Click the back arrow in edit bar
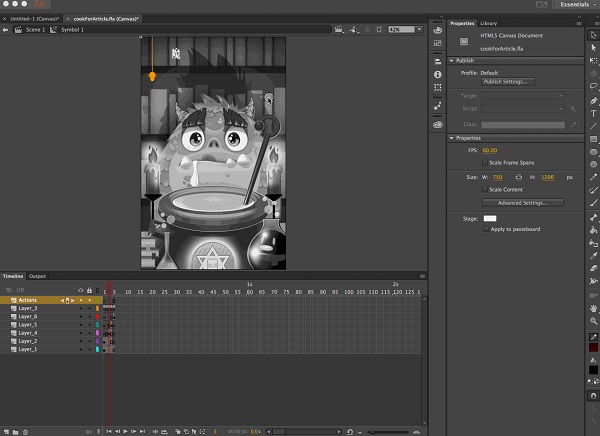The width and height of the screenshot is (600, 436). [6, 30]
